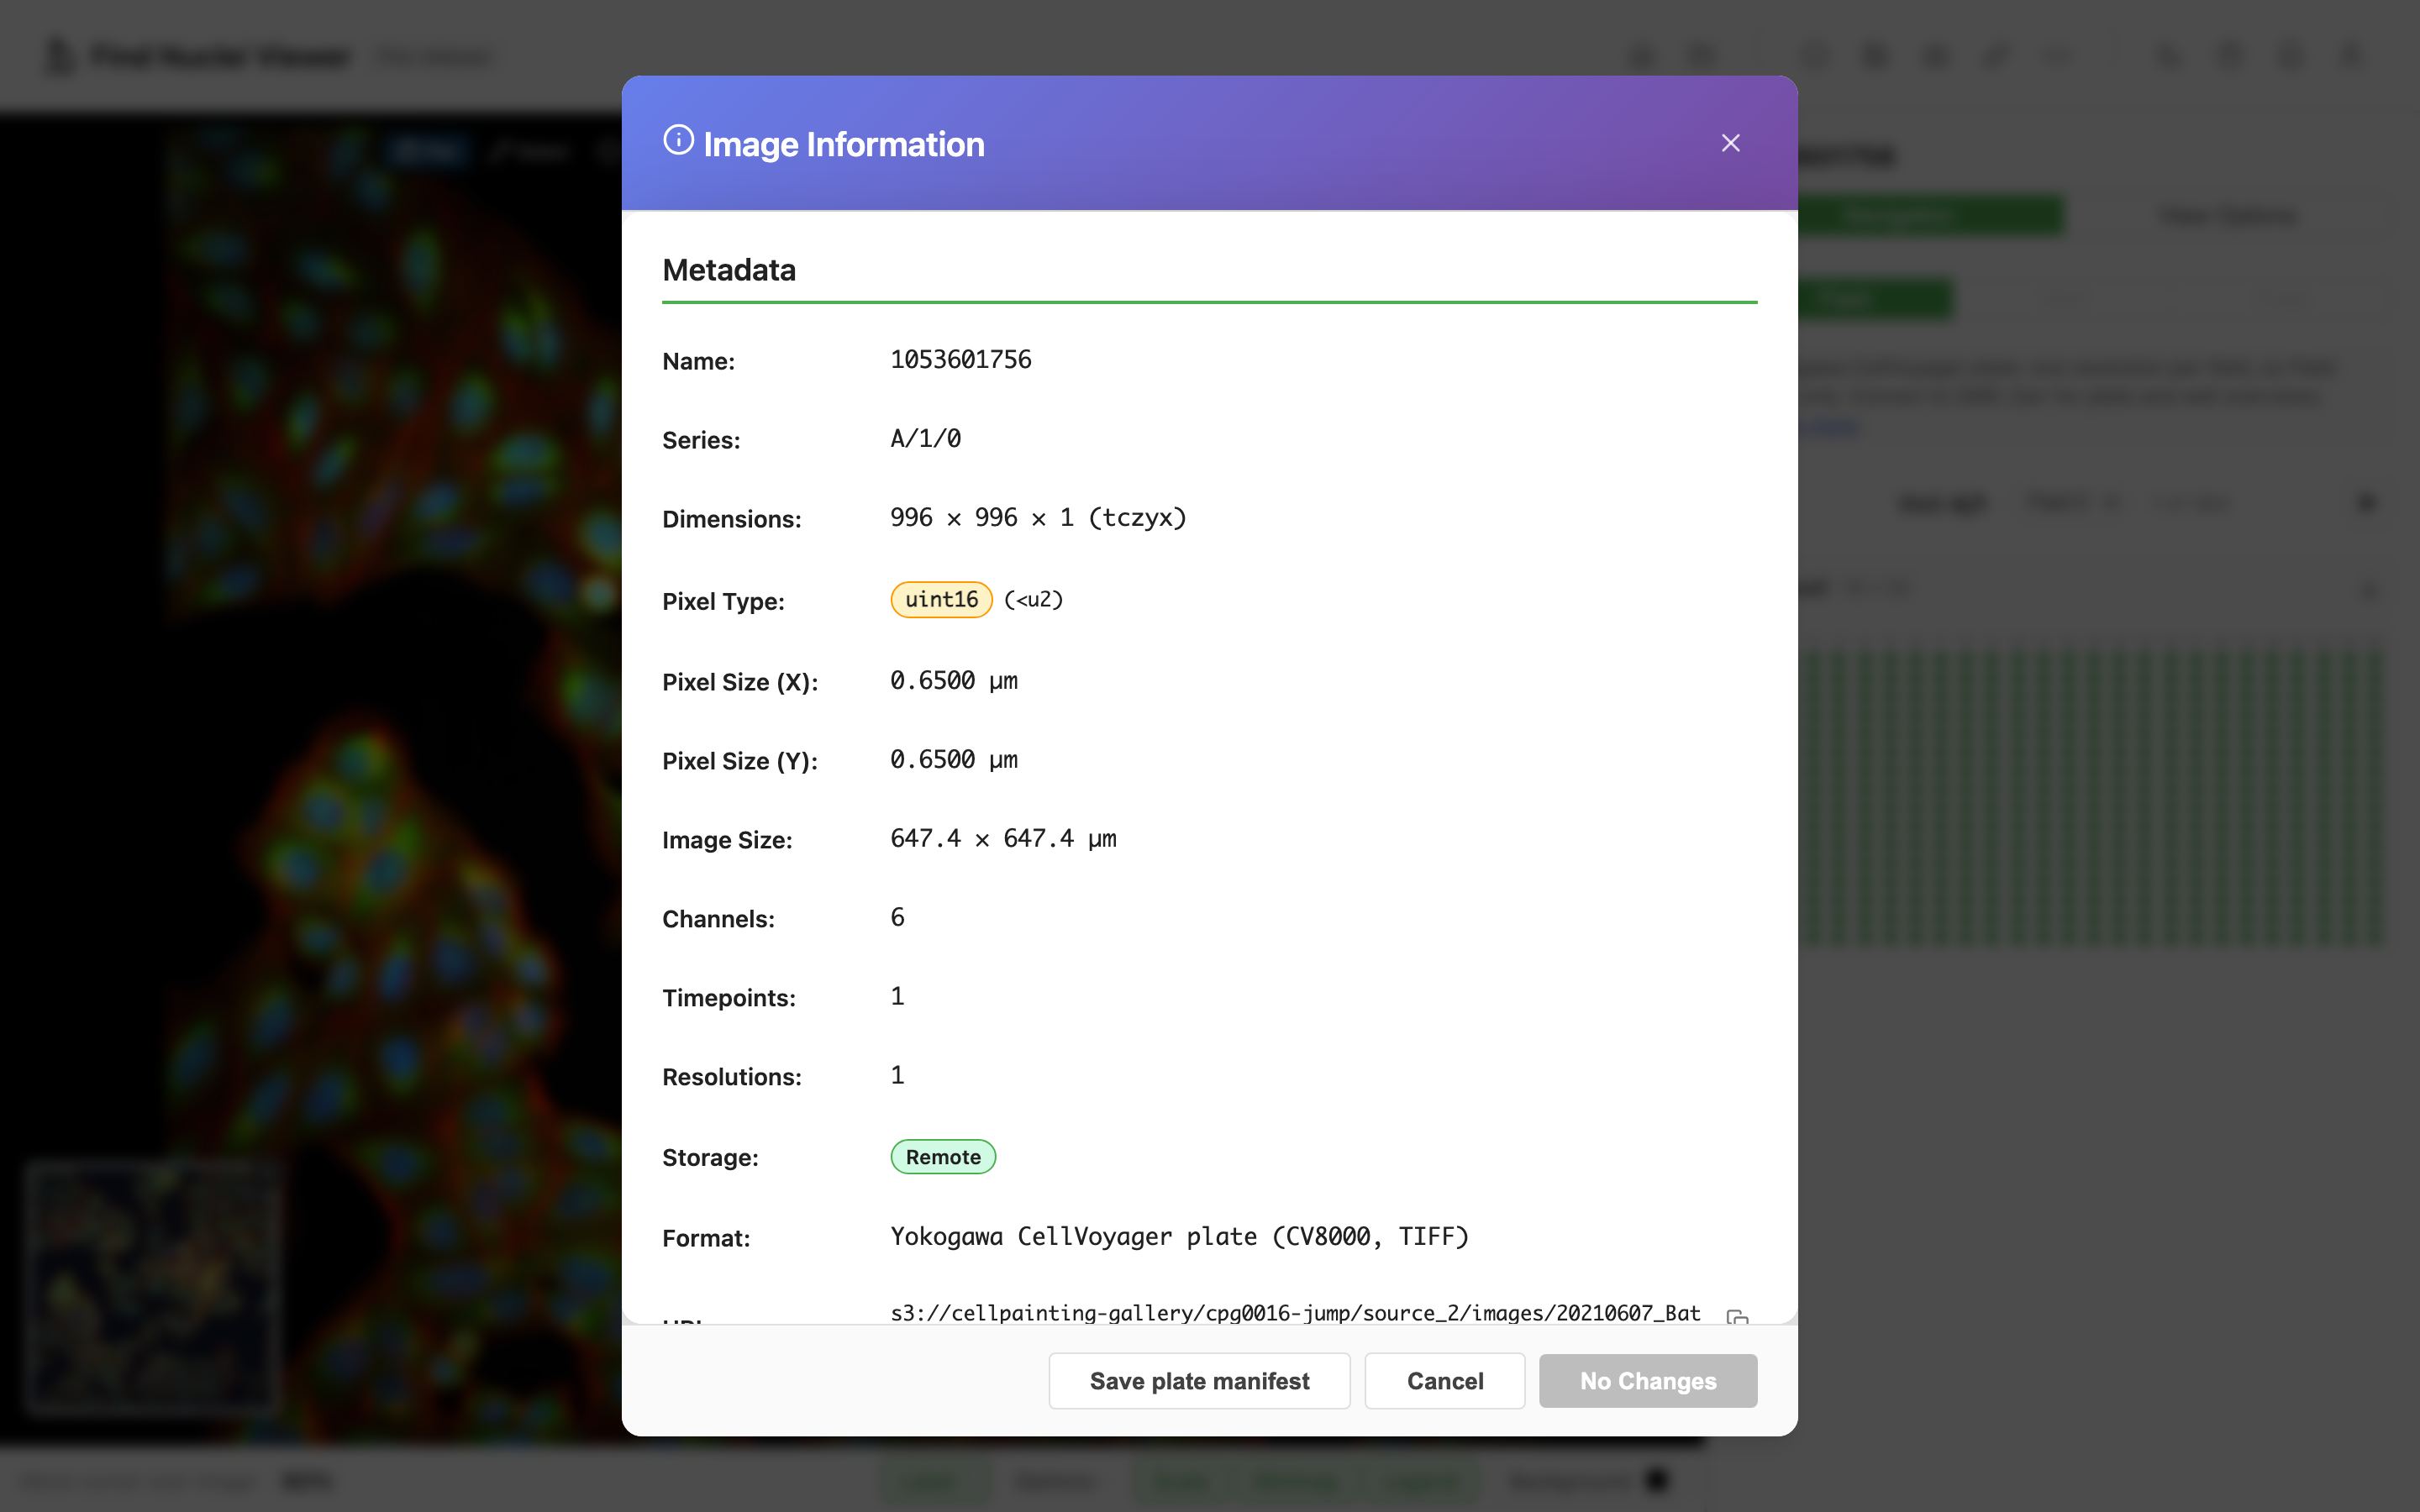The image size is (2420, 1512).
Task: Select the Channels value 6
Action: click(897, 918)
